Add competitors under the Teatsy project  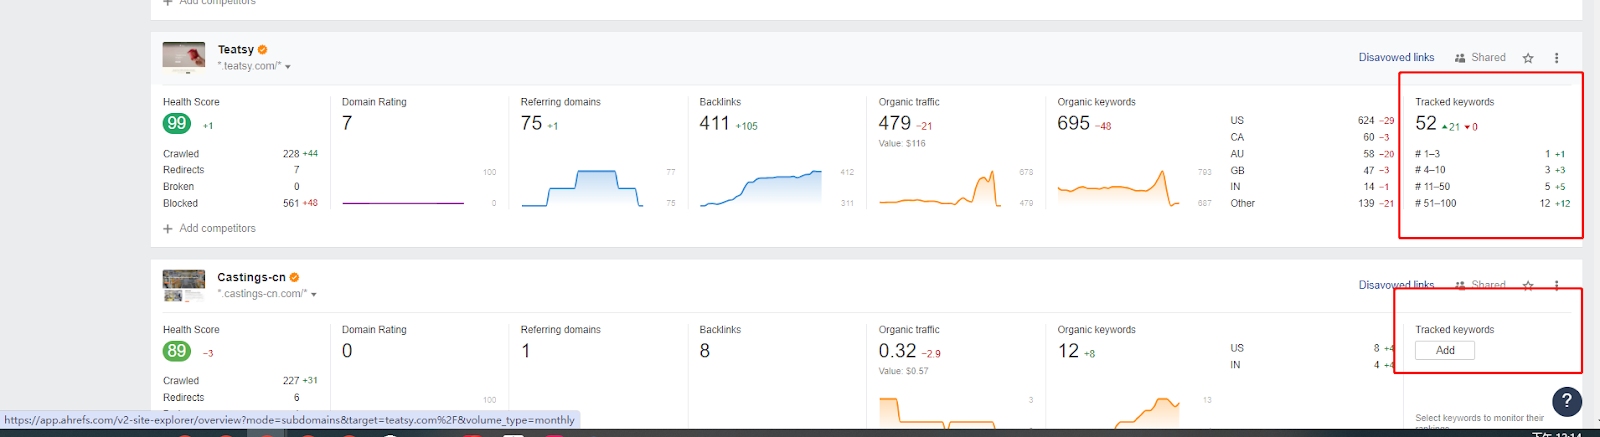(209, 228)
